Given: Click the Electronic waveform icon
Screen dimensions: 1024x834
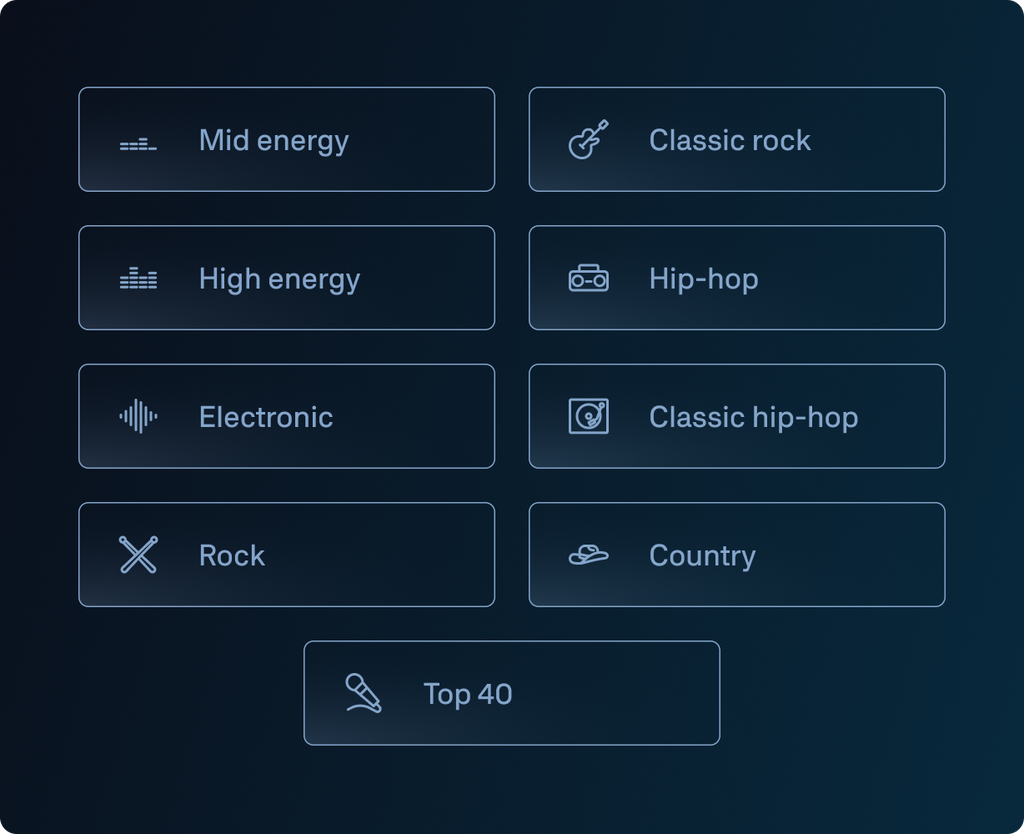Looking at the screenshot, I should (x=138, y=416).
